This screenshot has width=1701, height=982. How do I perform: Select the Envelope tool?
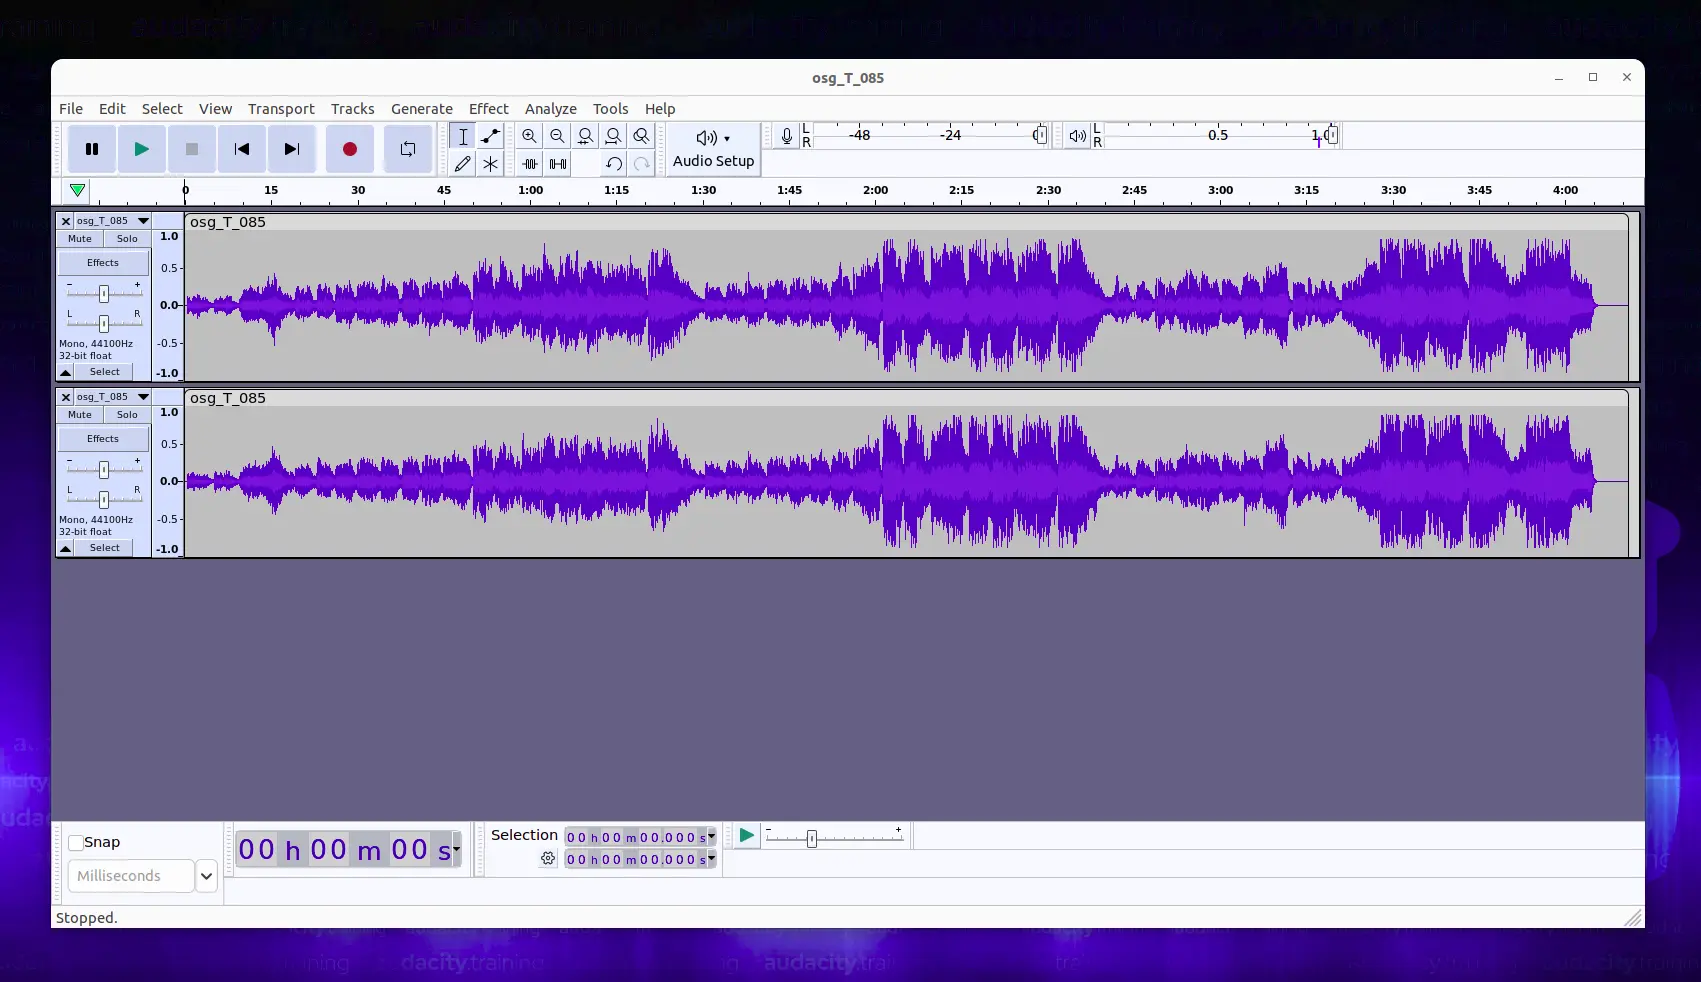pos(490,136)
